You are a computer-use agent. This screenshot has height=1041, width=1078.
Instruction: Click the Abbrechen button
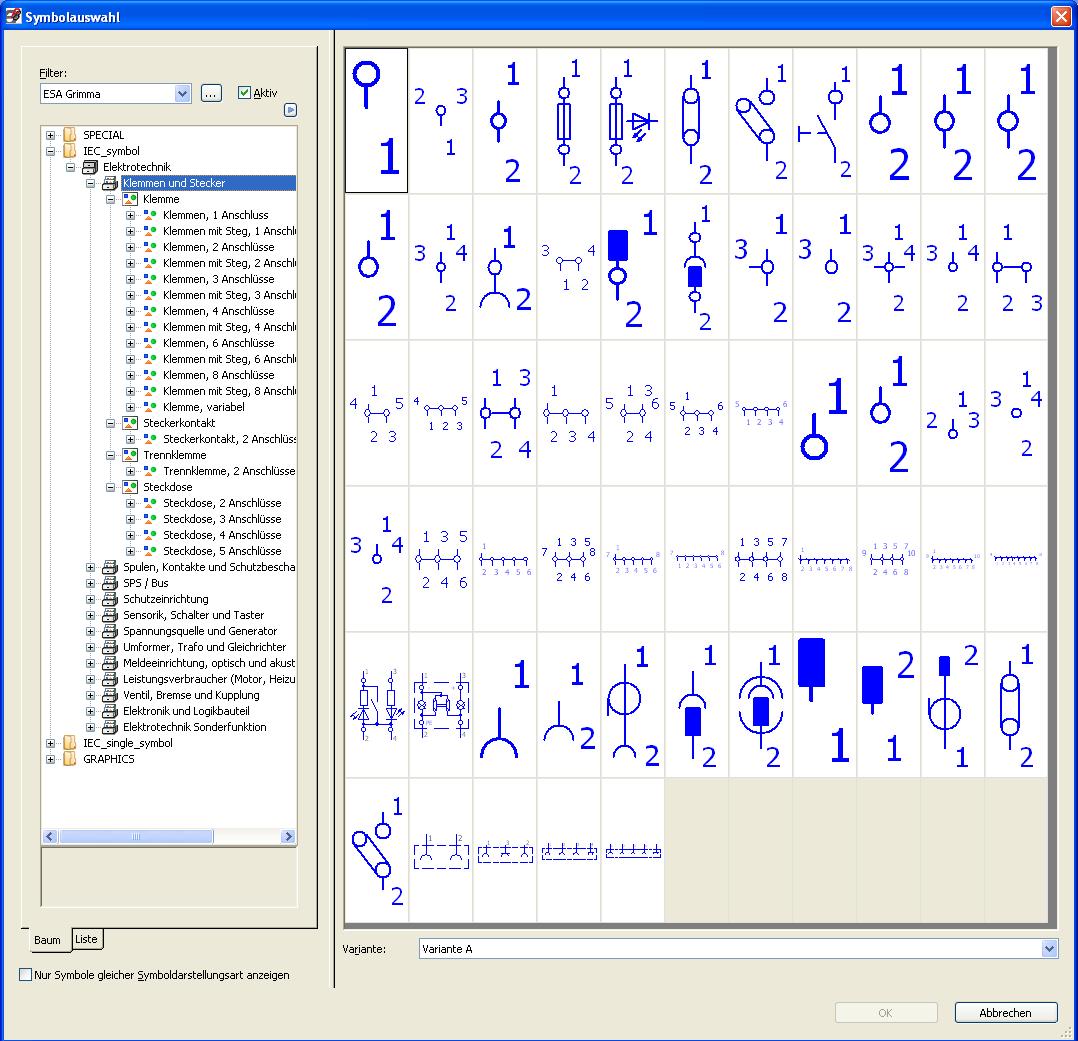click(1005, 1013)
